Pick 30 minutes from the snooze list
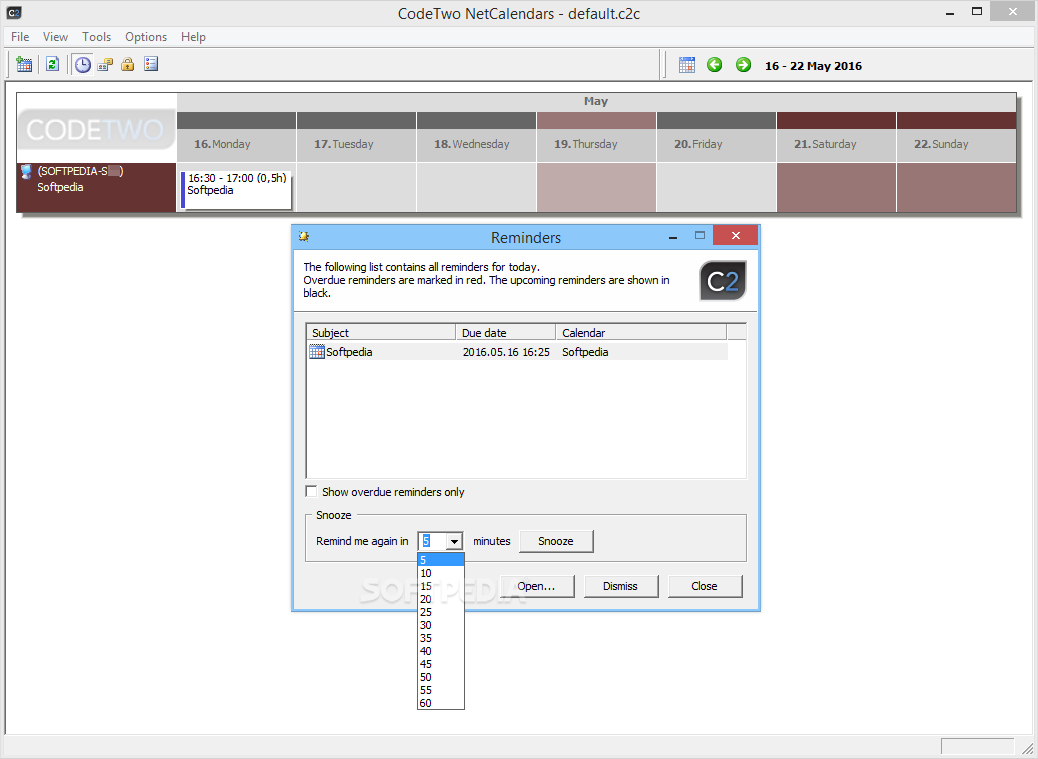 [x=440, y=625]
